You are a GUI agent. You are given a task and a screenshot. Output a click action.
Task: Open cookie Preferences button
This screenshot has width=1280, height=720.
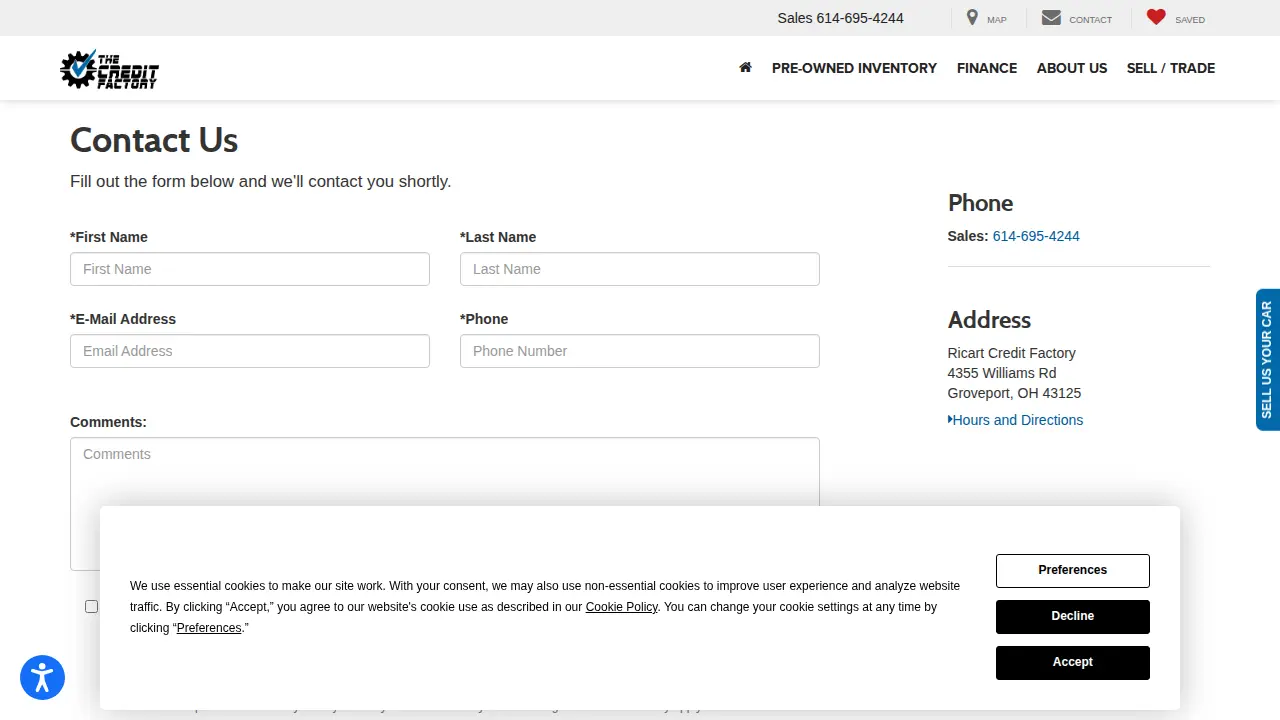tap(1073, 570)
